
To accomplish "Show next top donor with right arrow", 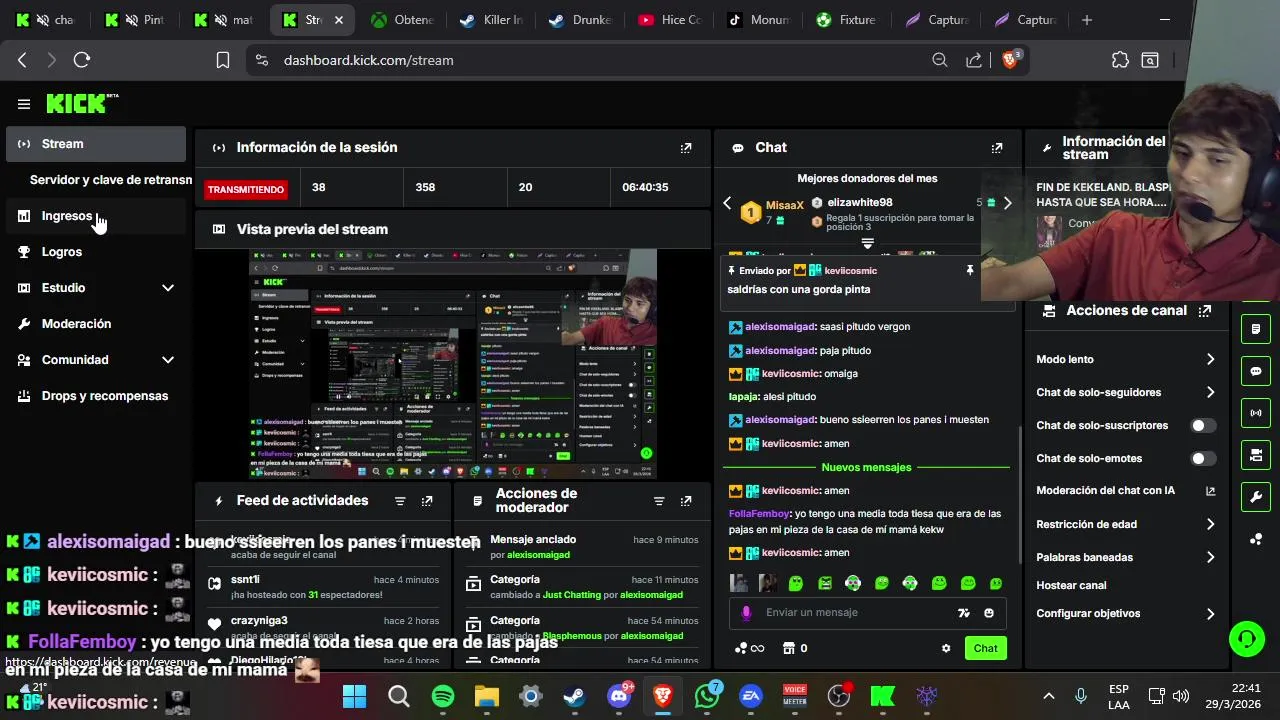I will tap(1007, 203).
